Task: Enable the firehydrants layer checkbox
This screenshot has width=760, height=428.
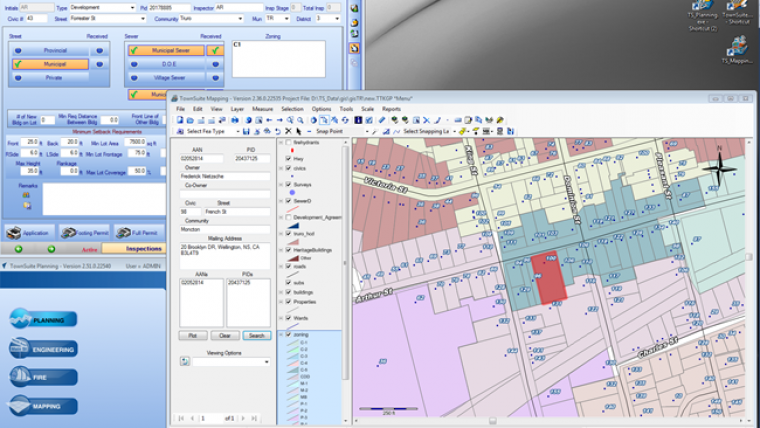Action: click(288, 143)
